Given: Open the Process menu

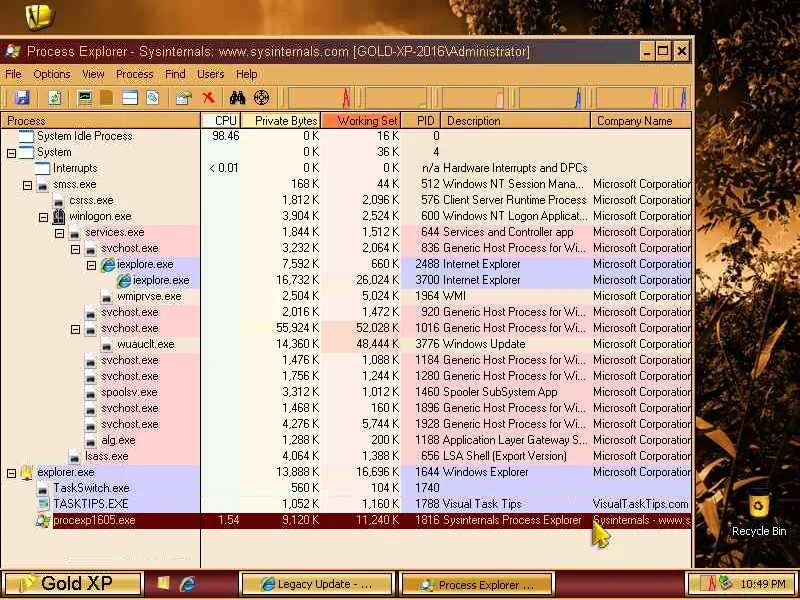Looking at the screenshot, I should point(135,74).
